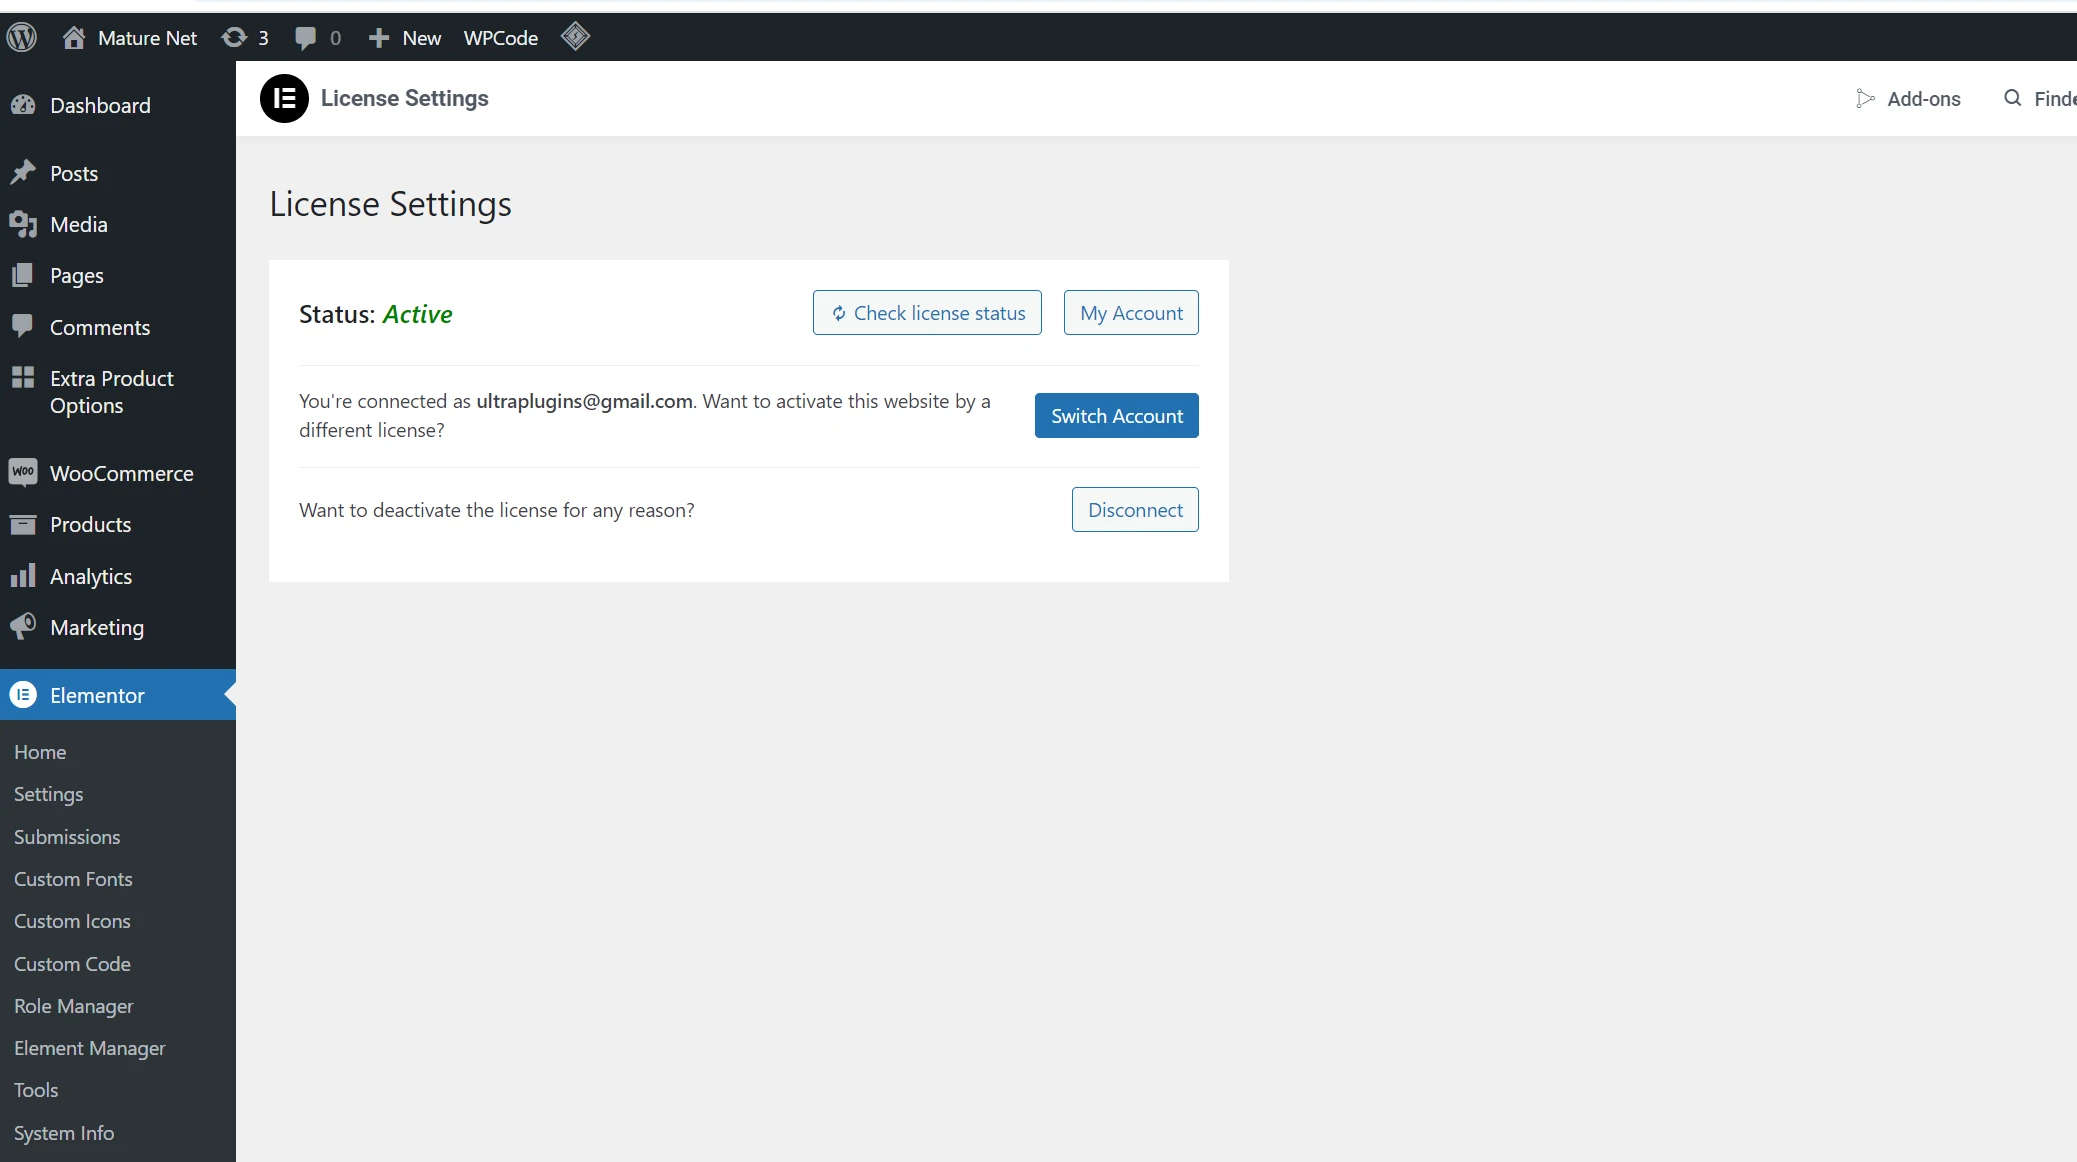The image size is (2077, 1162).
Task: Open the New content menu
Action: pos(405,38)
